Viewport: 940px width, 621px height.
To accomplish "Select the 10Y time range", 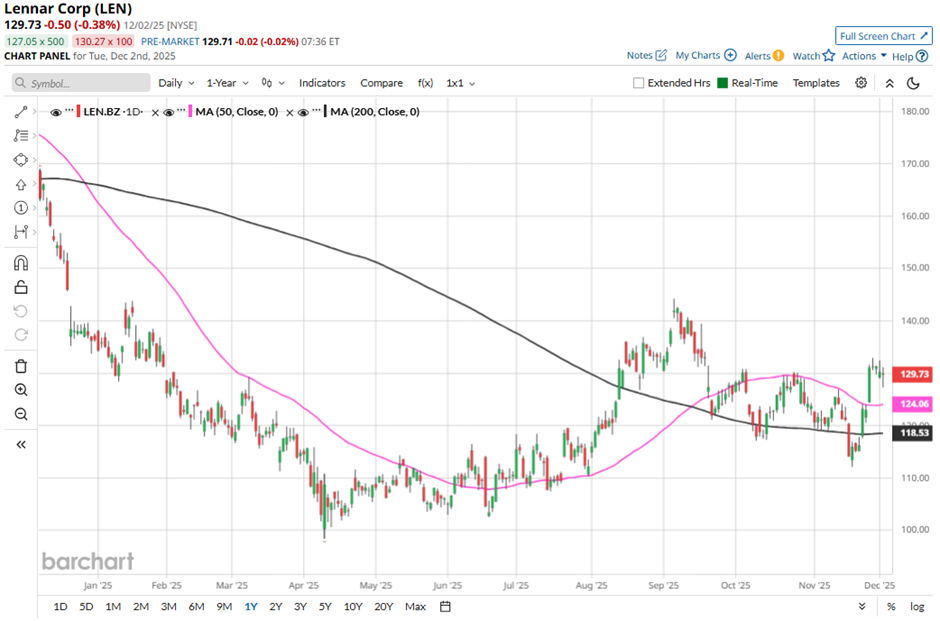I will tap(352, 607).
